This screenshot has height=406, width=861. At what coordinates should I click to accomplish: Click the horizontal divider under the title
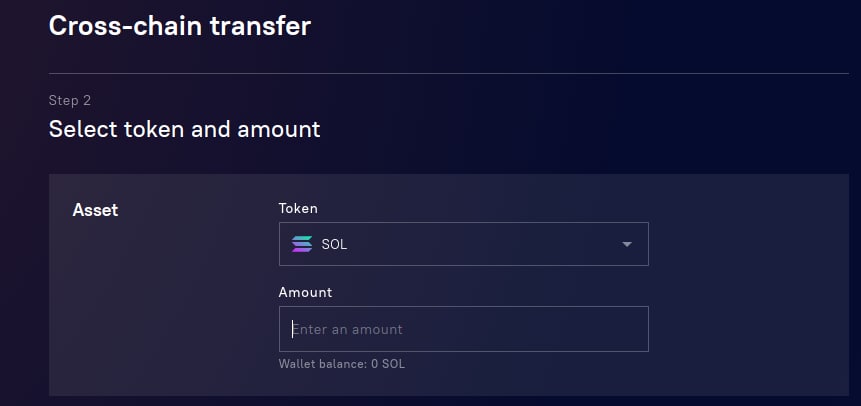[448, 73]
